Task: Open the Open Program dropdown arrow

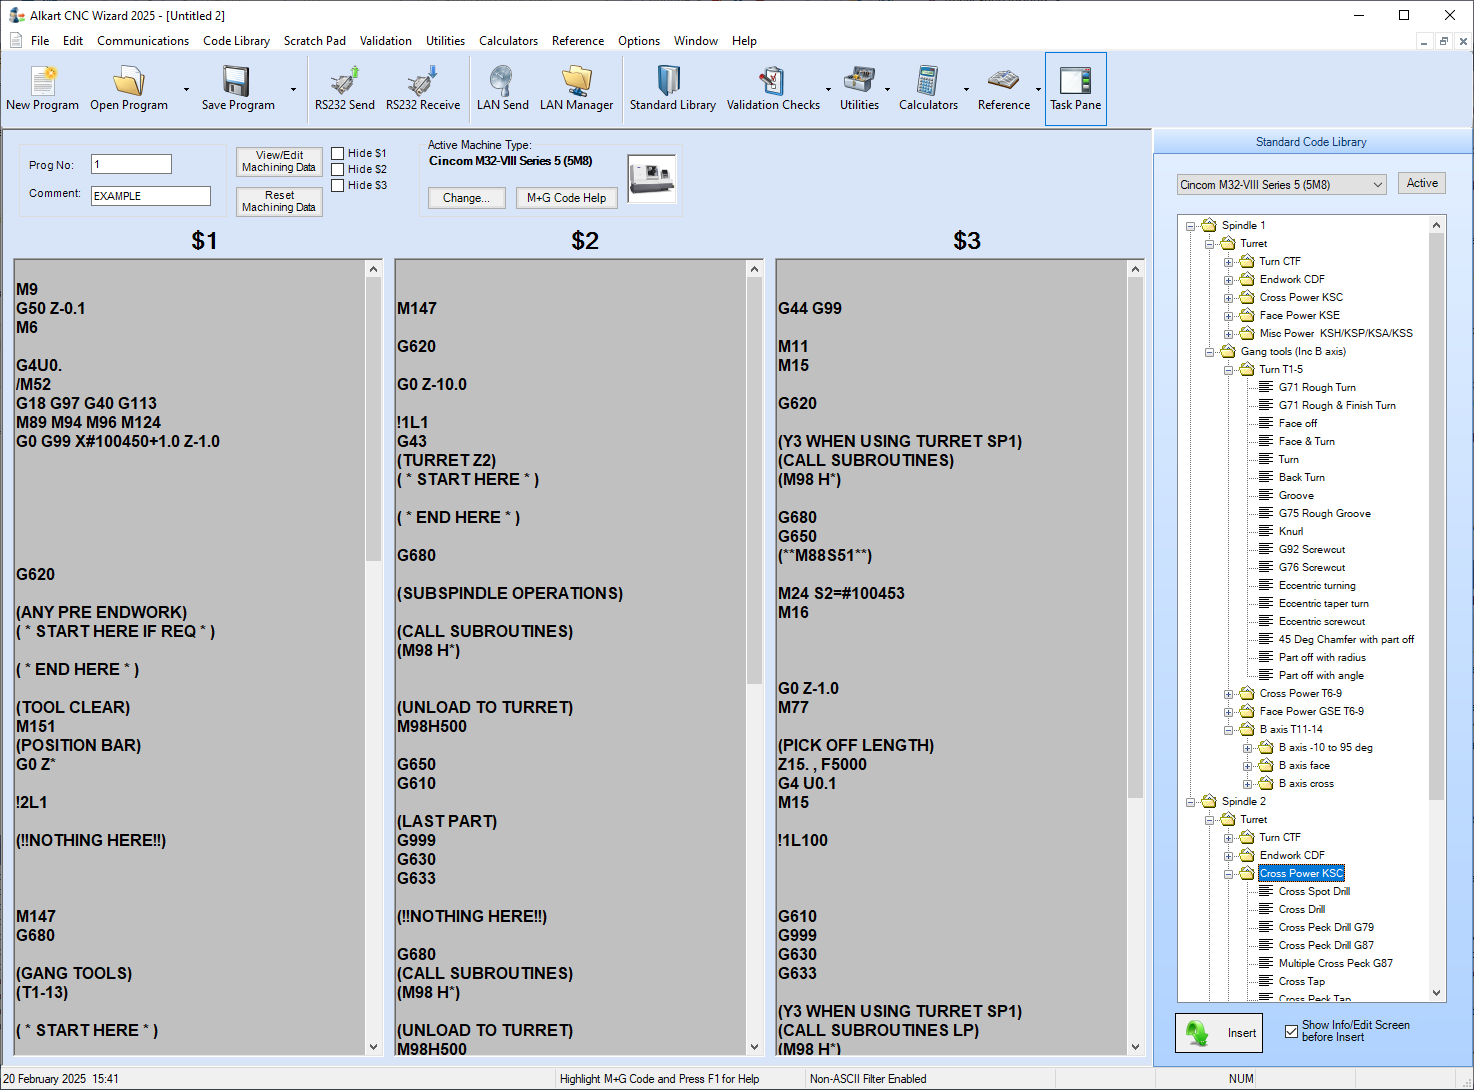Action: (186, 89)
